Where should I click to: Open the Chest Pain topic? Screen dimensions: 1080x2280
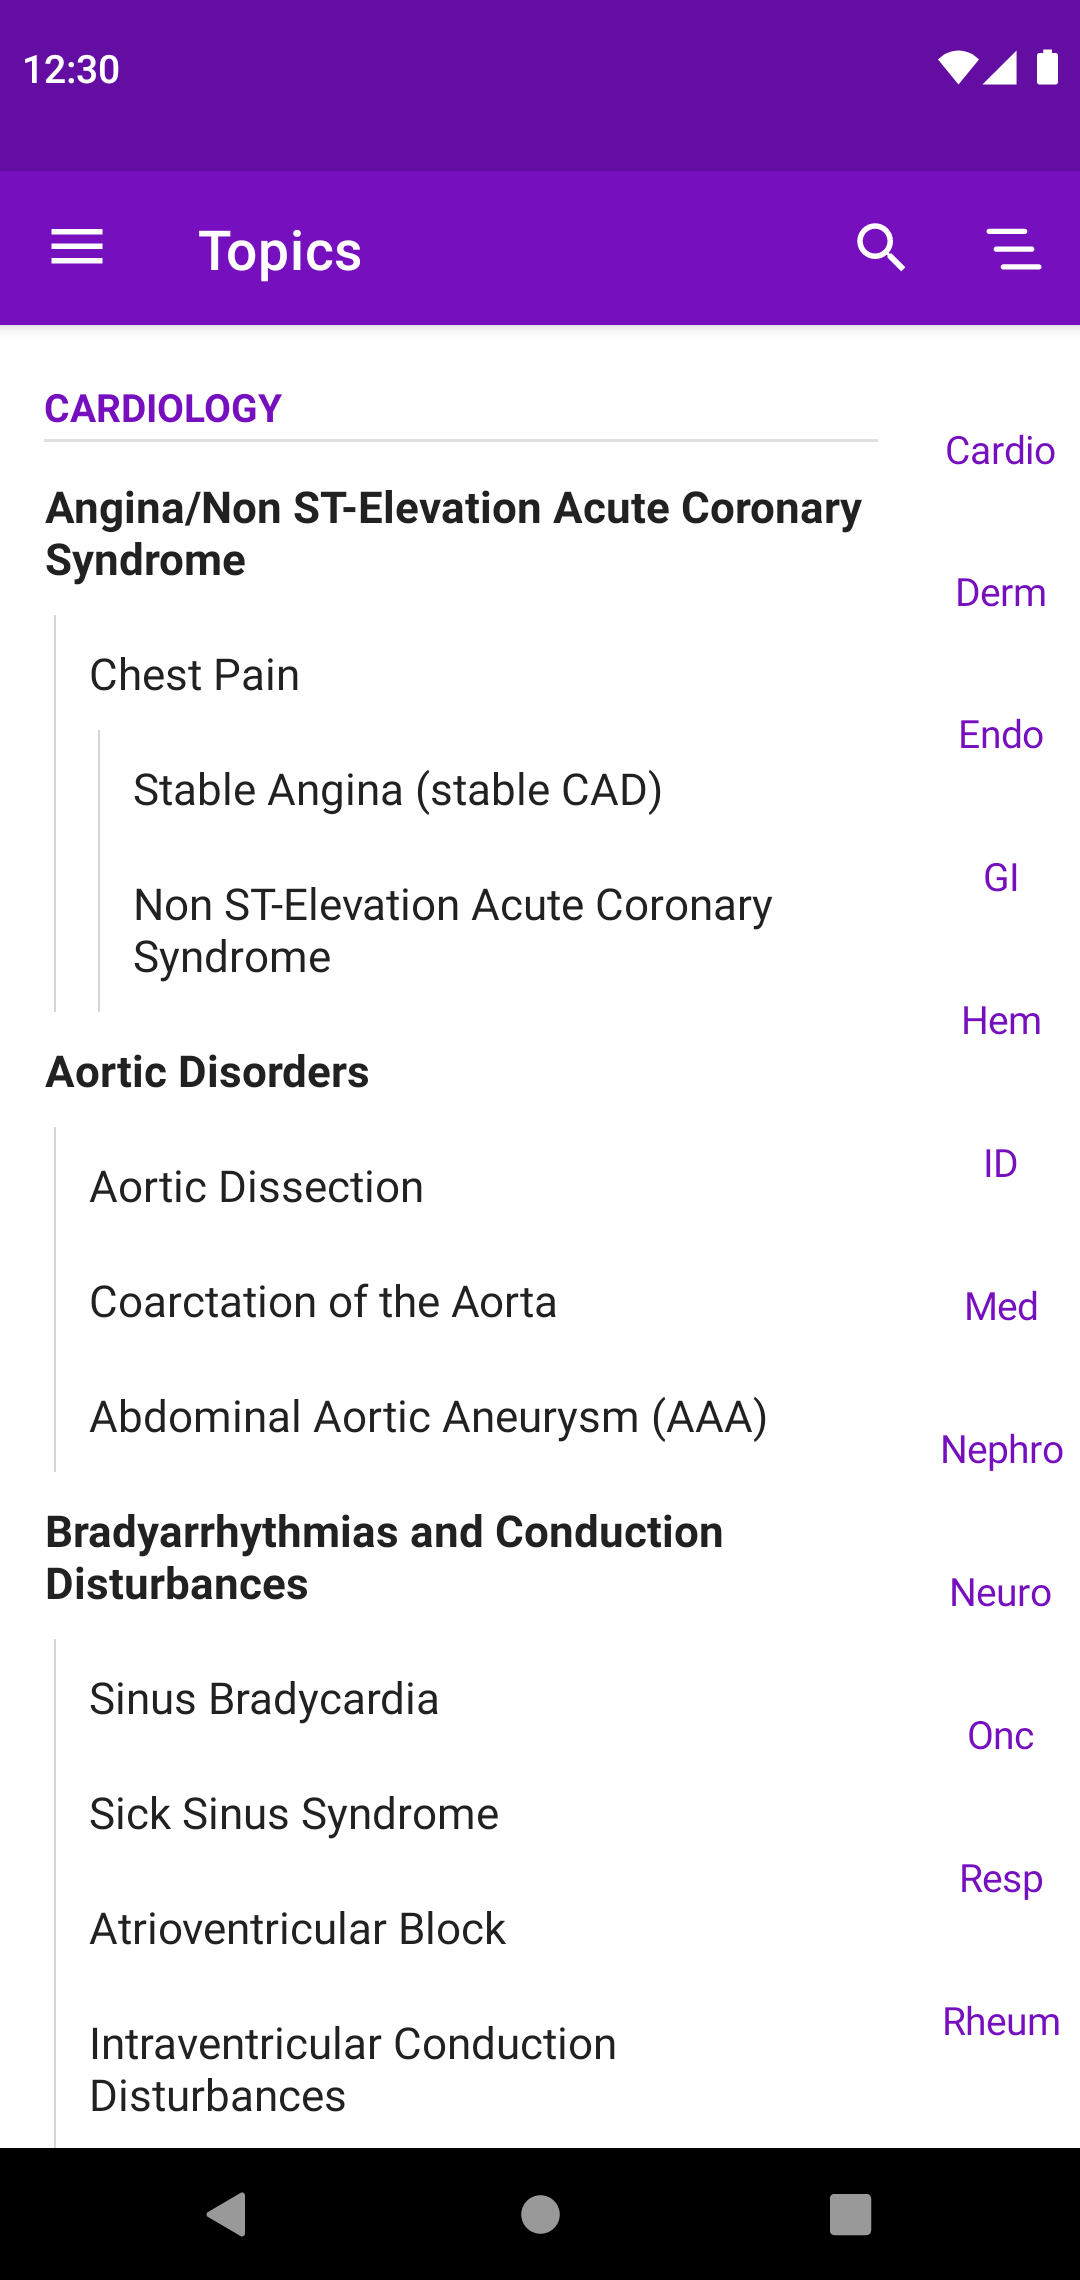click(x=195, y=675)
